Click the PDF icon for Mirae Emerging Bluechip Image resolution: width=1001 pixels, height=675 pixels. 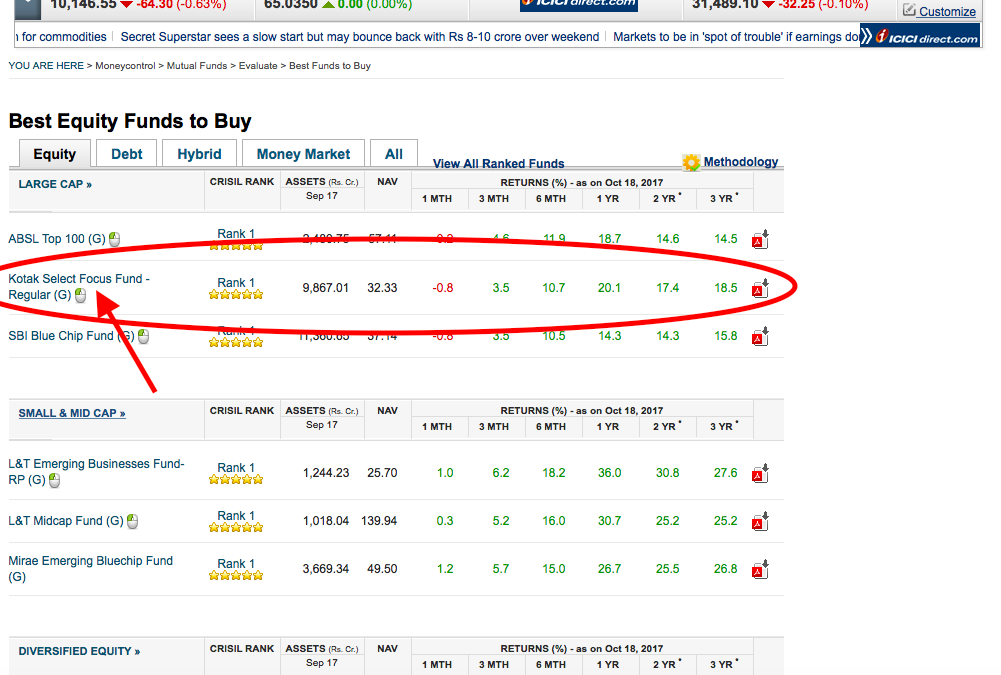[x=760, y=570]
